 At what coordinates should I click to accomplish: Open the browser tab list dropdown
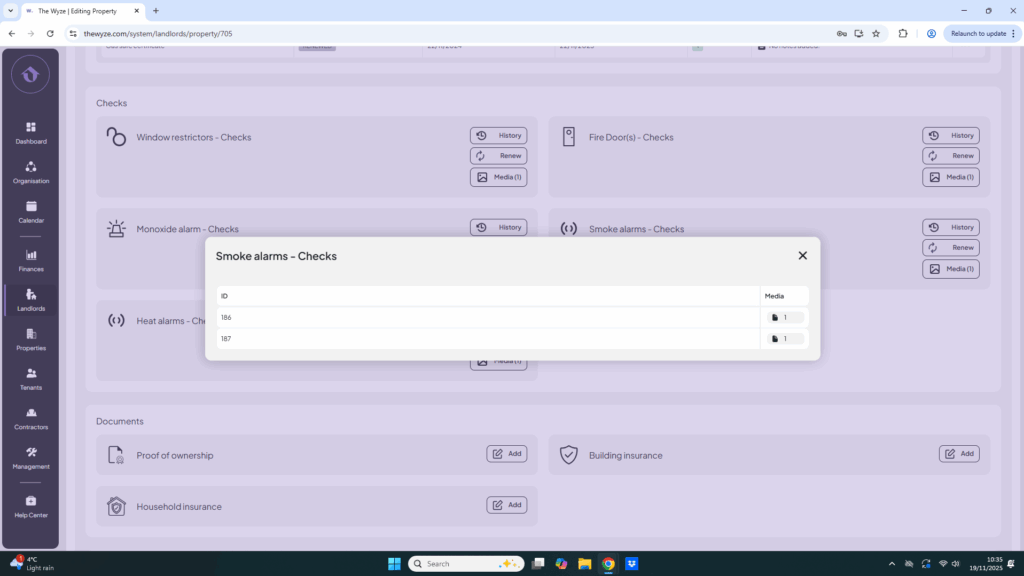[10, 10]
